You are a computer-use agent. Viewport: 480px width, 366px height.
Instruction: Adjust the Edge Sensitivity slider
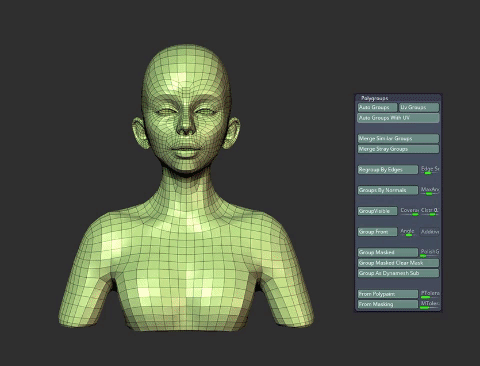(430, 170)
